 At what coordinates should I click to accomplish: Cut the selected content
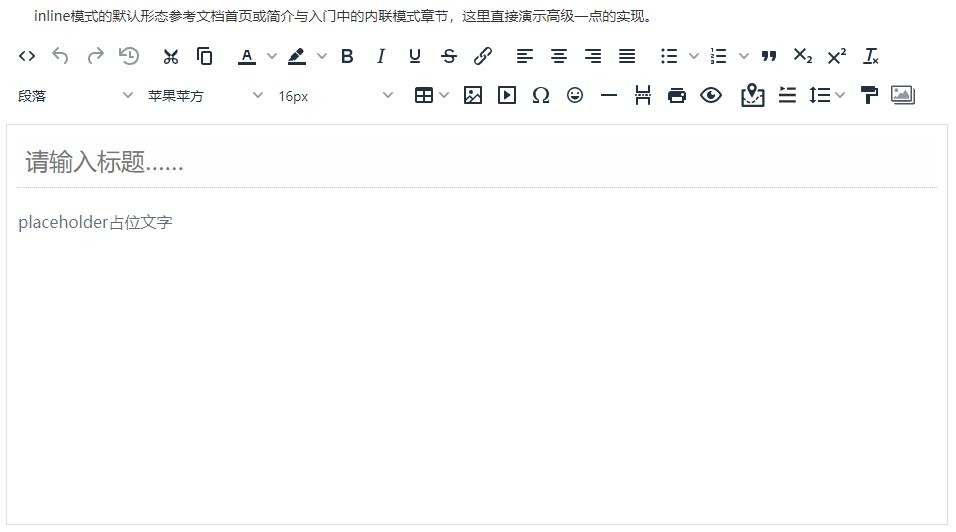pos(171,56)
